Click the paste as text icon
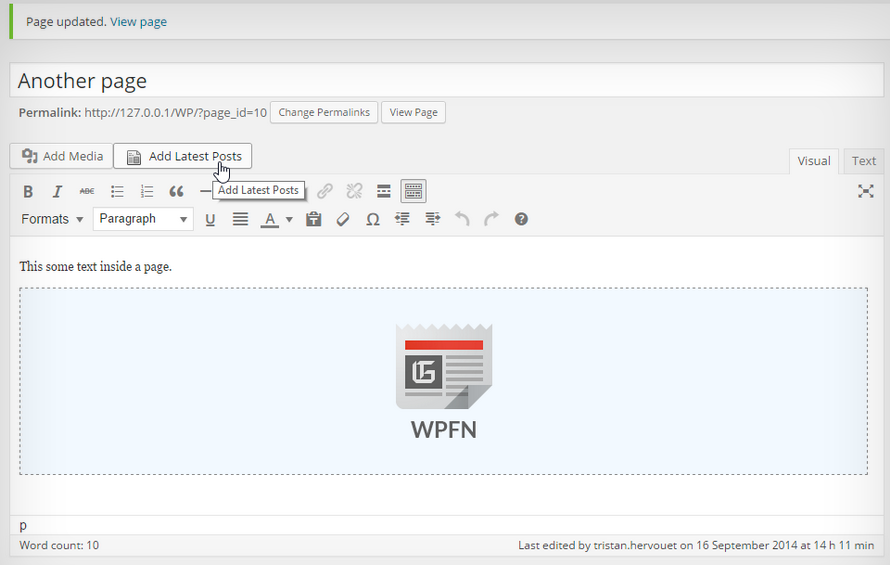Viewport: 890px width, 565px height. [x=313, y=219]
